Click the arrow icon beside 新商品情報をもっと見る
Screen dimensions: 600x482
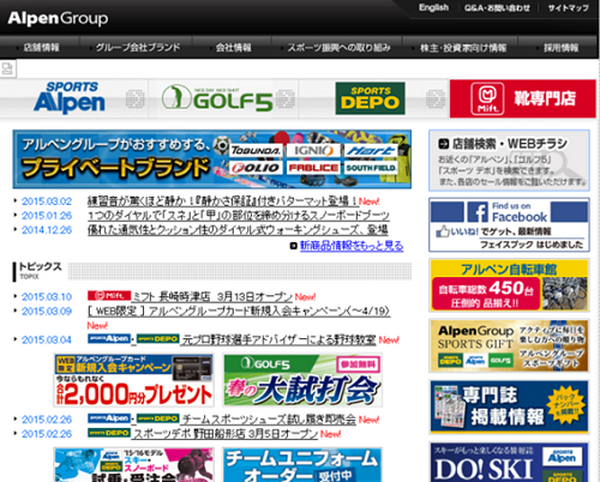click(x=293, y=246)
